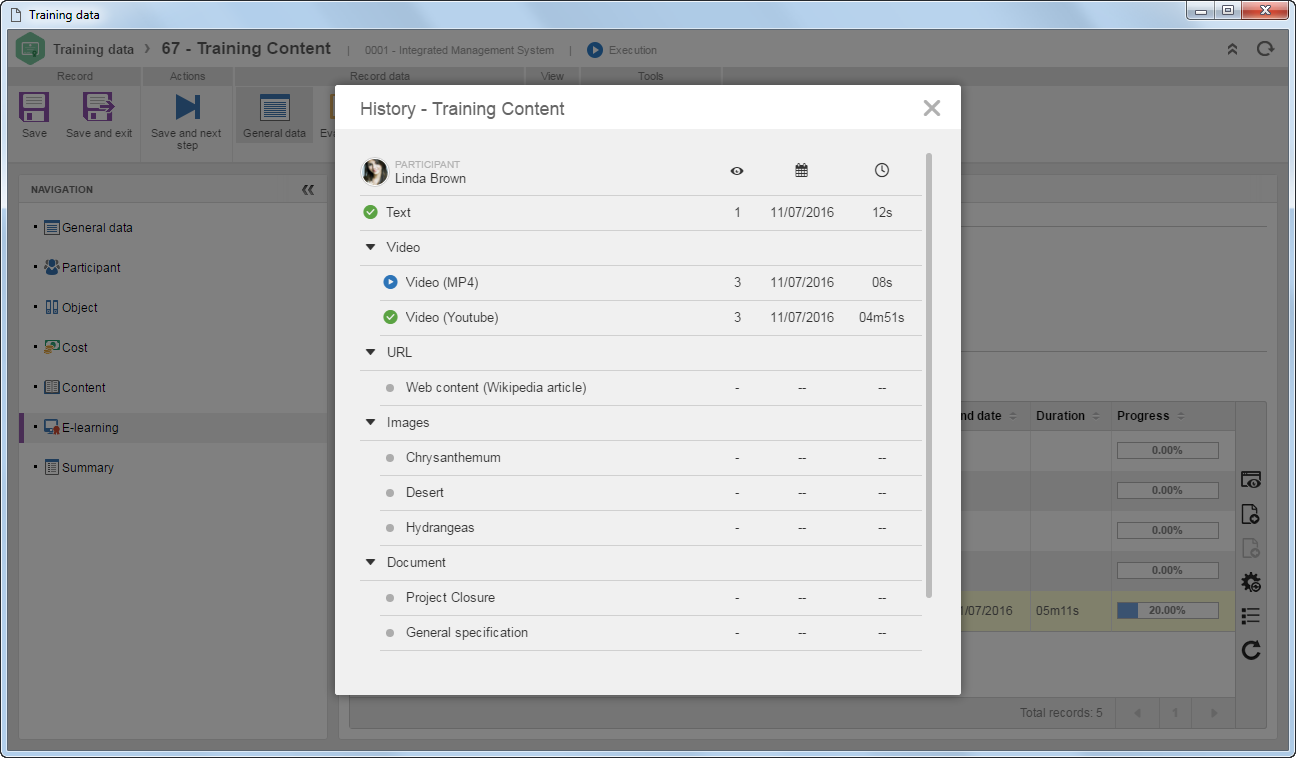Select the Hydrangeas image row
Viewport: 1296px width, 758px height.
point(651,528)
